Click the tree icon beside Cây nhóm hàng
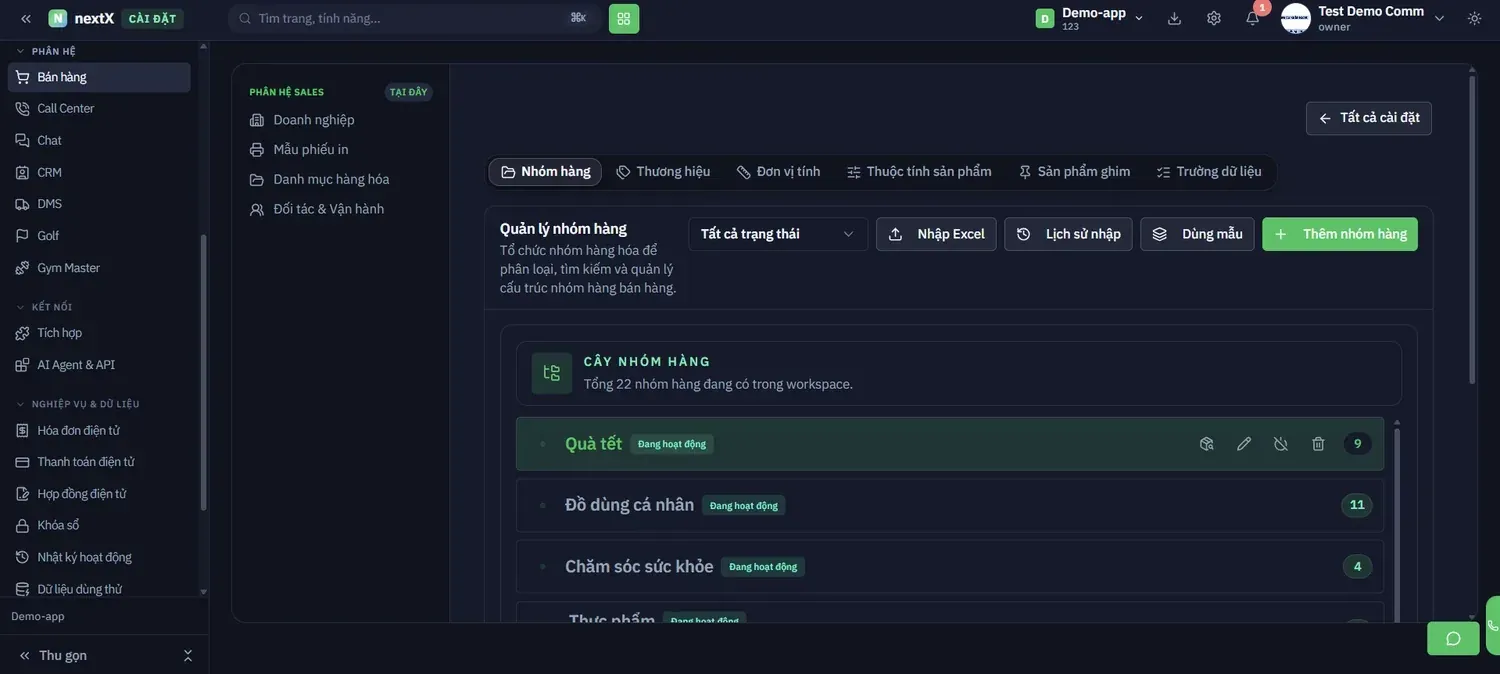This screenshot has width=1500, height=674. click(552, 373)
